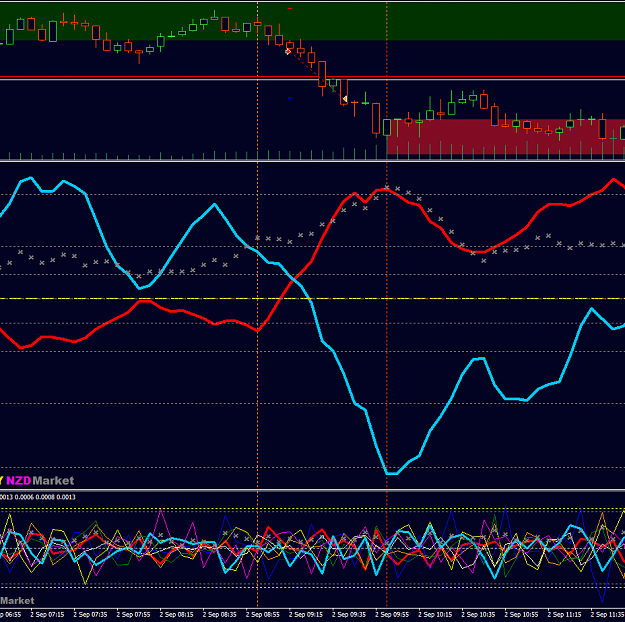This screenshot has height=622, width=625.
Task: Click the 2 Sep 10:55 time label
Action: click(521, 615)
